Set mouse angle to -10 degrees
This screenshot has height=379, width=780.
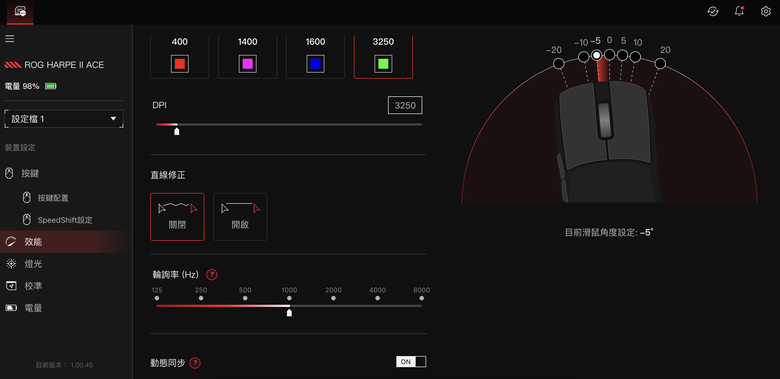pos(584,57)
